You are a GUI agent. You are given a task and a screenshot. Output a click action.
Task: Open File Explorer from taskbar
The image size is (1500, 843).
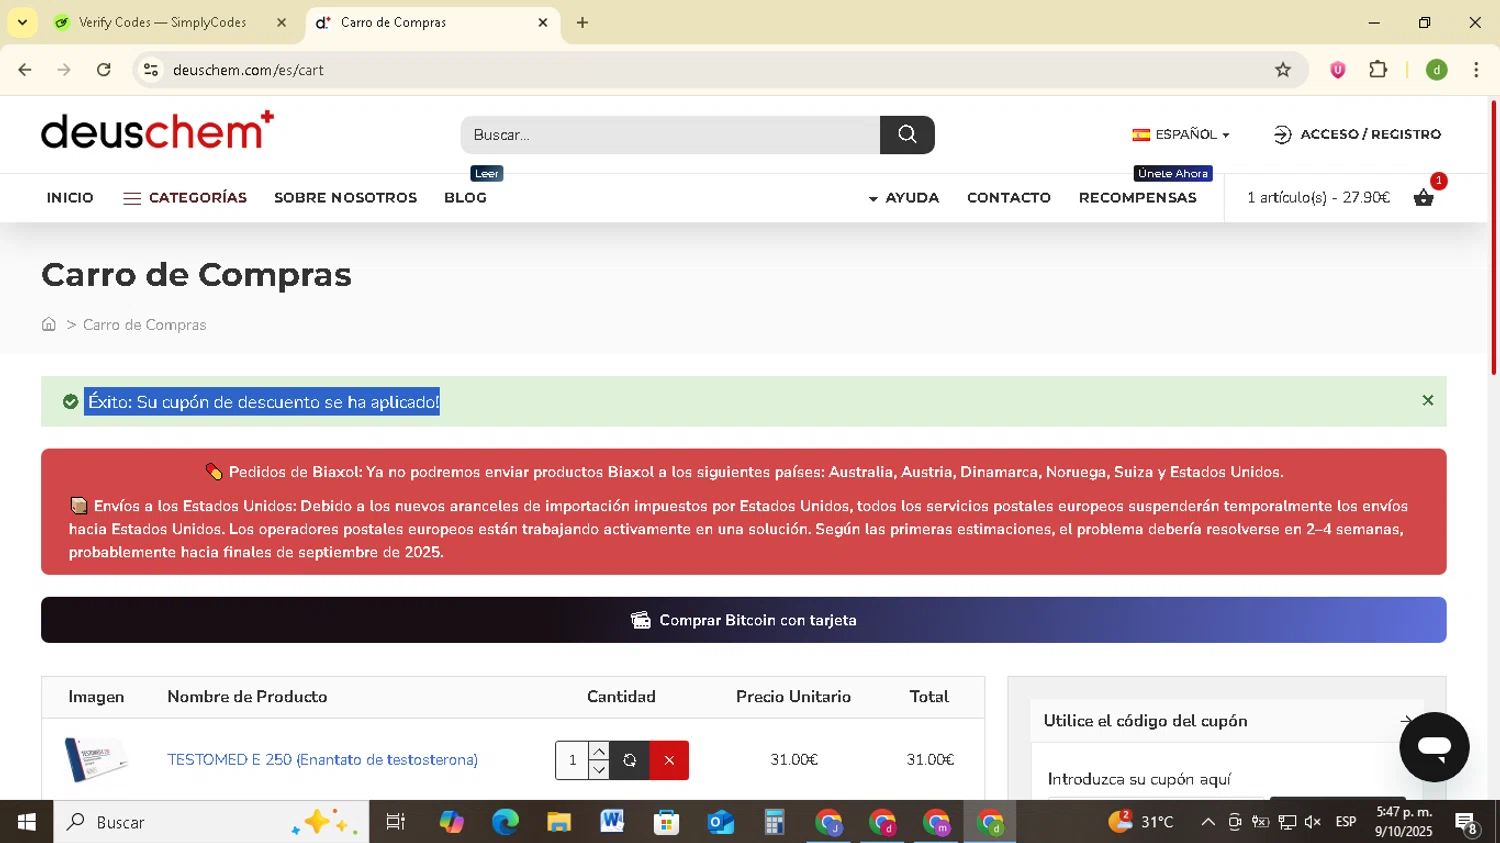click(559, 822)
